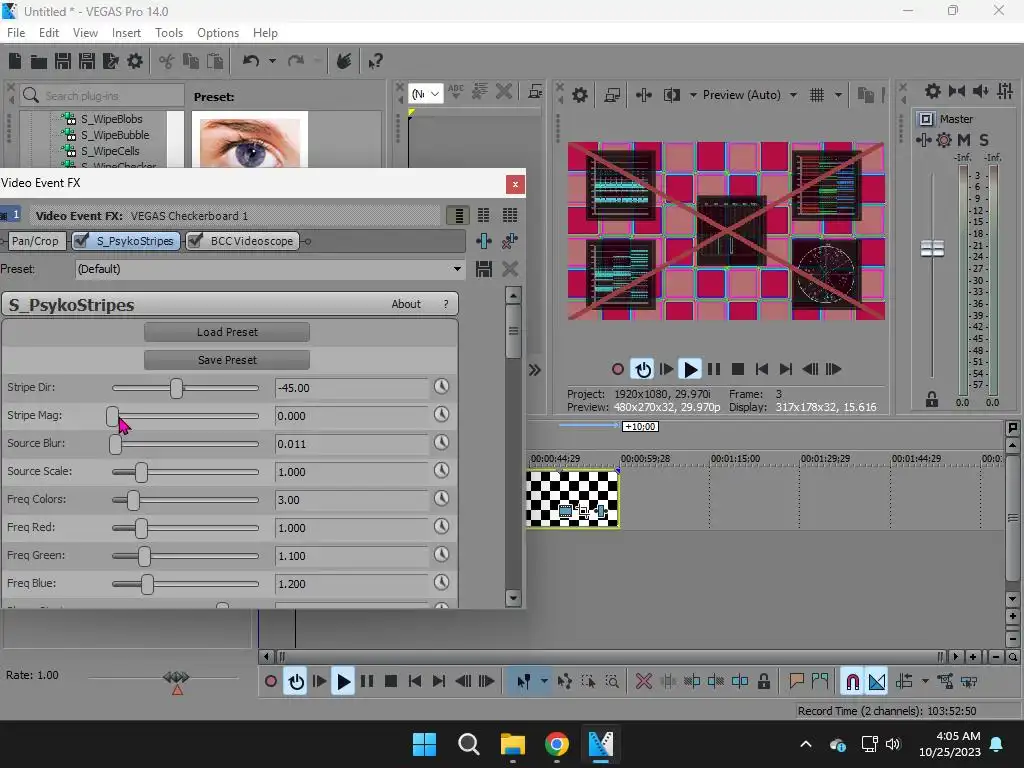Open the File menu

pyautogui.click(x=16, y=33)
